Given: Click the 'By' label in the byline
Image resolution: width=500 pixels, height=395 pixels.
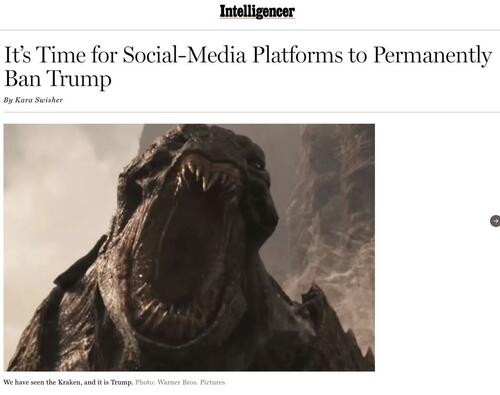Looking at the screenshot, I should (x=8, y=100).
